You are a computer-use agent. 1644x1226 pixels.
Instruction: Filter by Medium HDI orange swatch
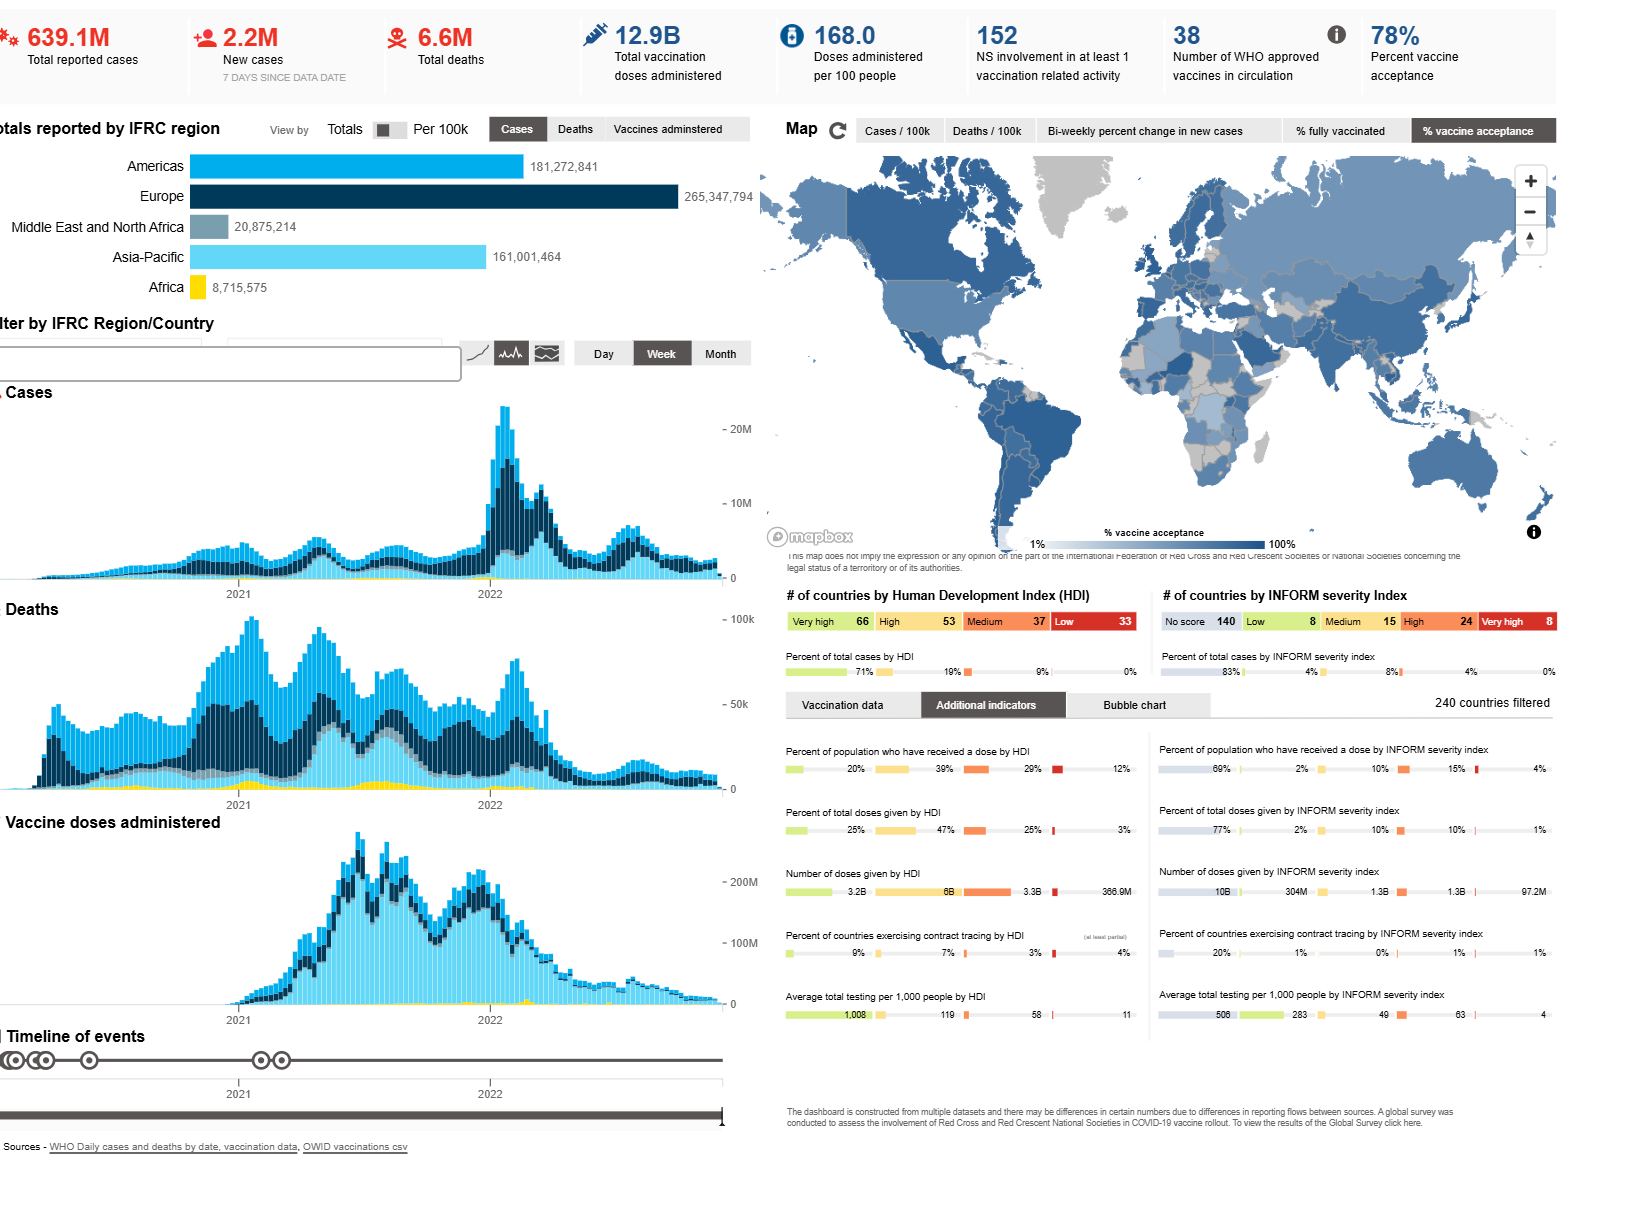point(1006,621)
